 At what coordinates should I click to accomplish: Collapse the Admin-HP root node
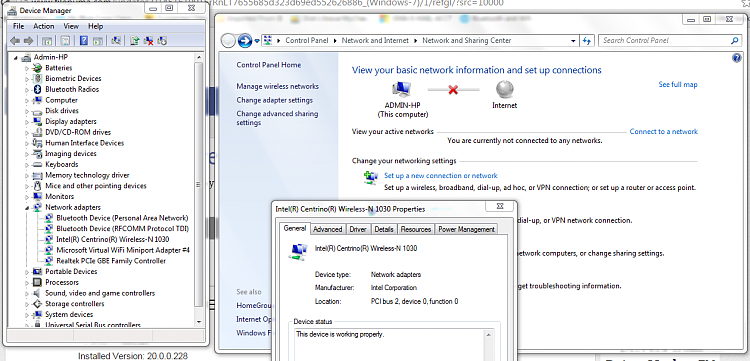[16, 58]
